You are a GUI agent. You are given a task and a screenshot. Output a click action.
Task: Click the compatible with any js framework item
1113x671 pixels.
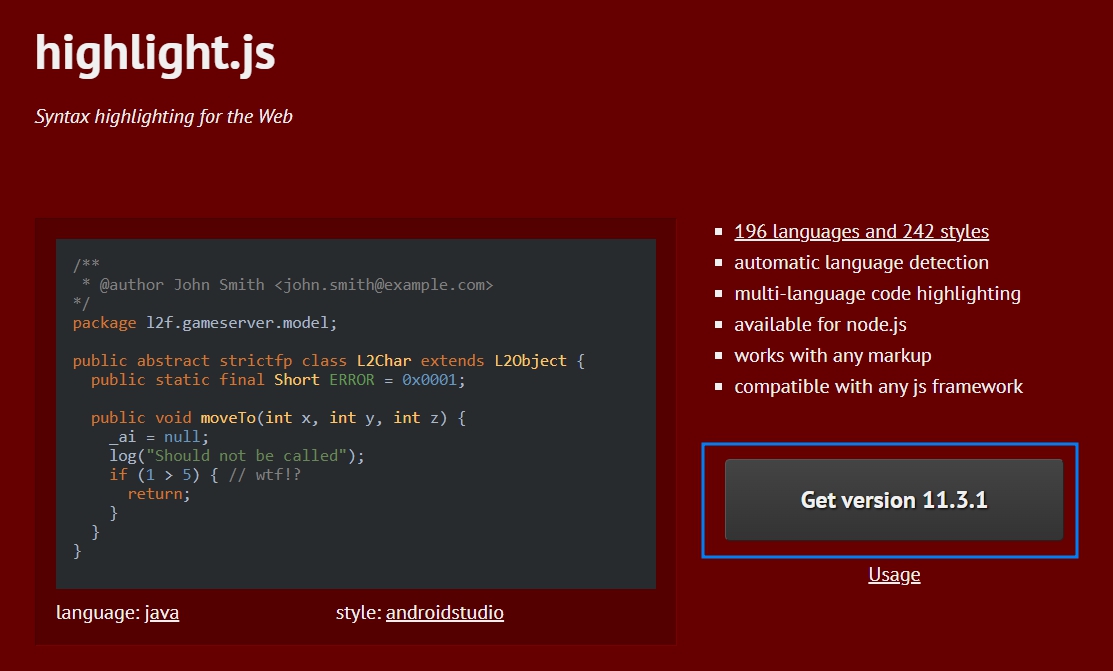point(878,387)
